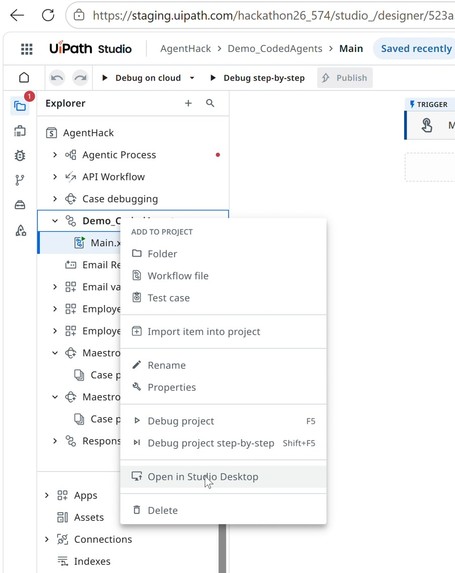Expand the Case debugging node
Screen dimensions: 455x573
55,199
